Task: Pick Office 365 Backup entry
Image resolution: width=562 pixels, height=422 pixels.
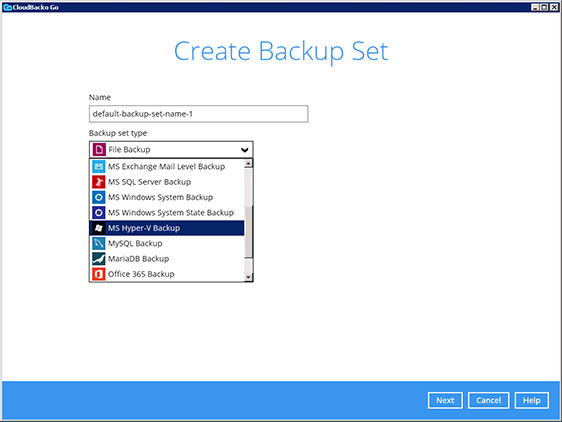Action: [x=167, y=274]
